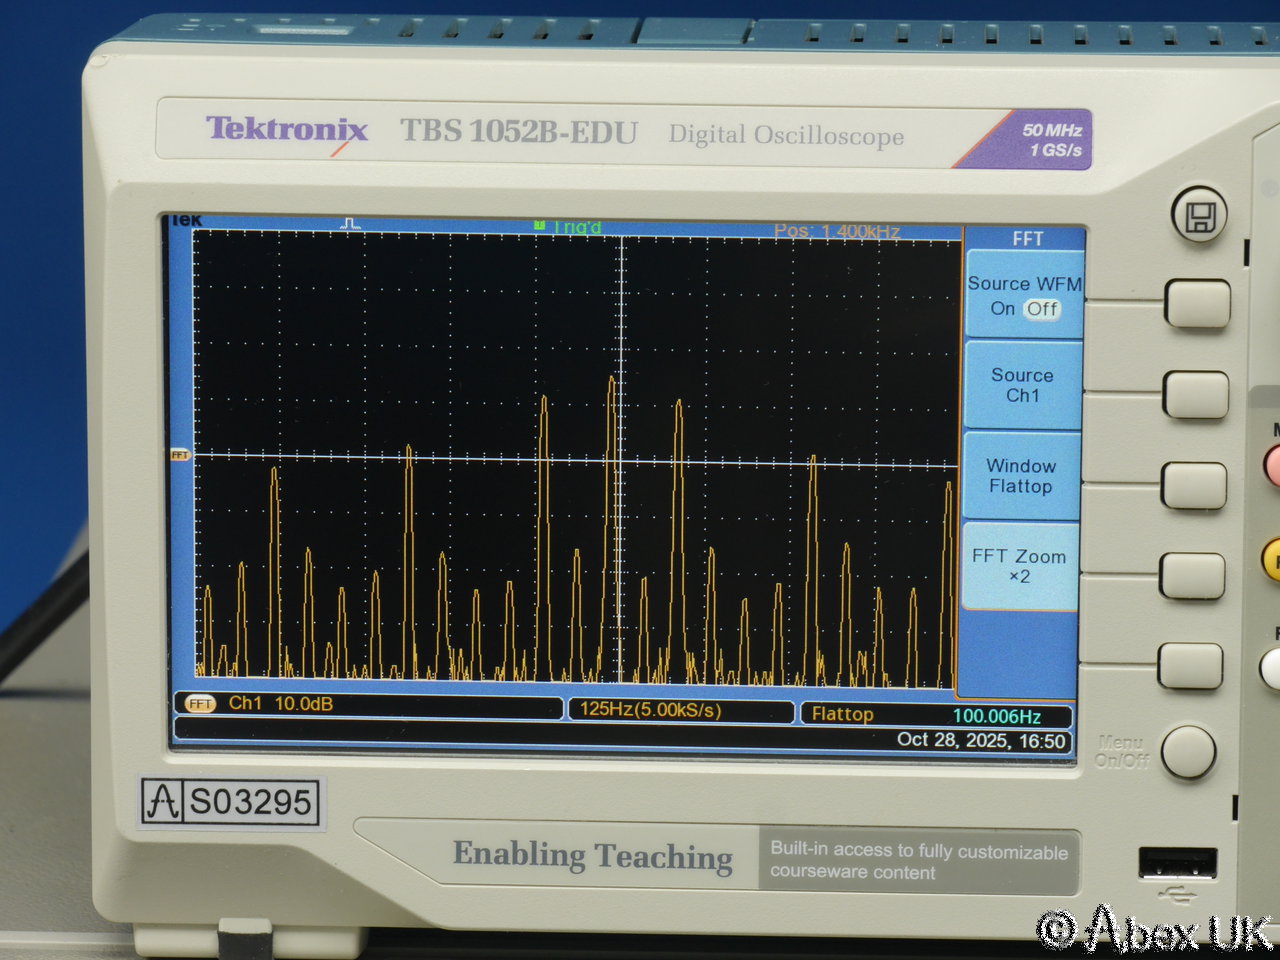Toggle Source WFM On/Off on screen

[x=1023, y=297]
